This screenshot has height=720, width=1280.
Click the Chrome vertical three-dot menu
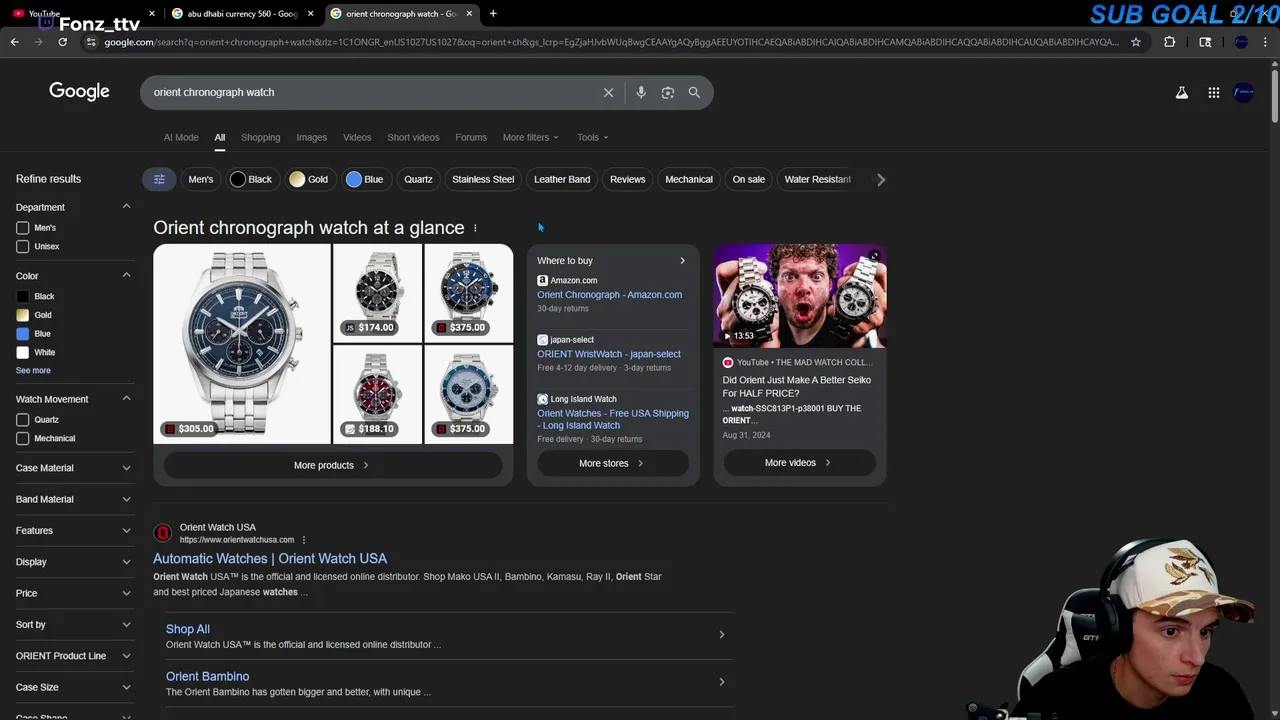click(x=1265, y=42)
